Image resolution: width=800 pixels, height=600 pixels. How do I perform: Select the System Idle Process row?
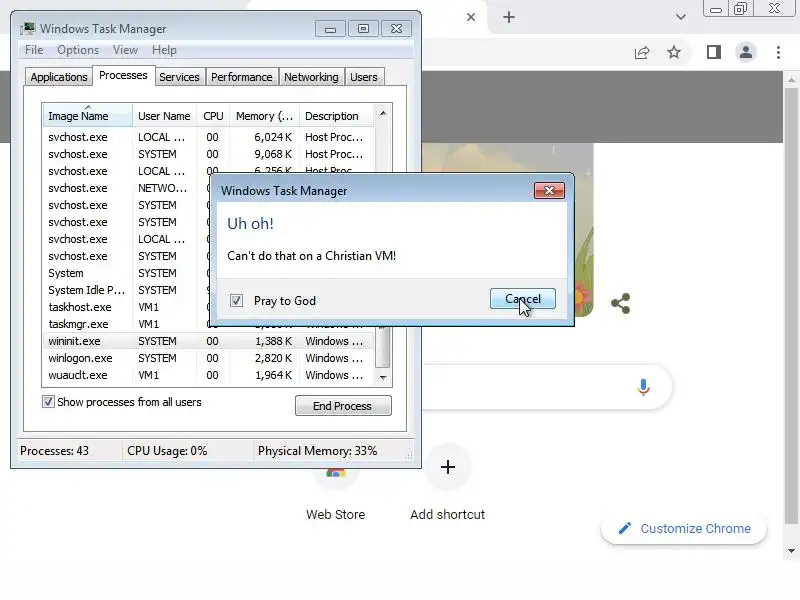coord(127,290)
